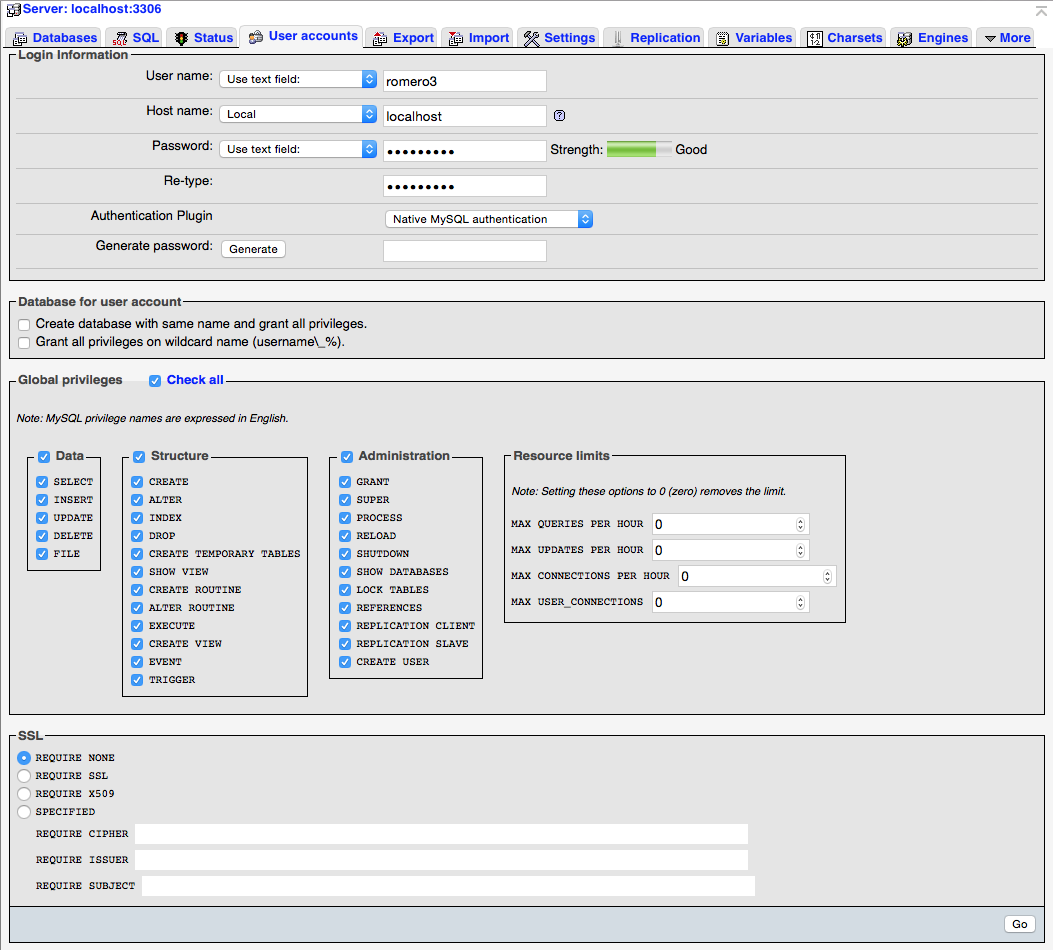This screenshot has width=1053, height=950.
Task: Select the REQUIRE SSL option
Action: coord(23,775)
